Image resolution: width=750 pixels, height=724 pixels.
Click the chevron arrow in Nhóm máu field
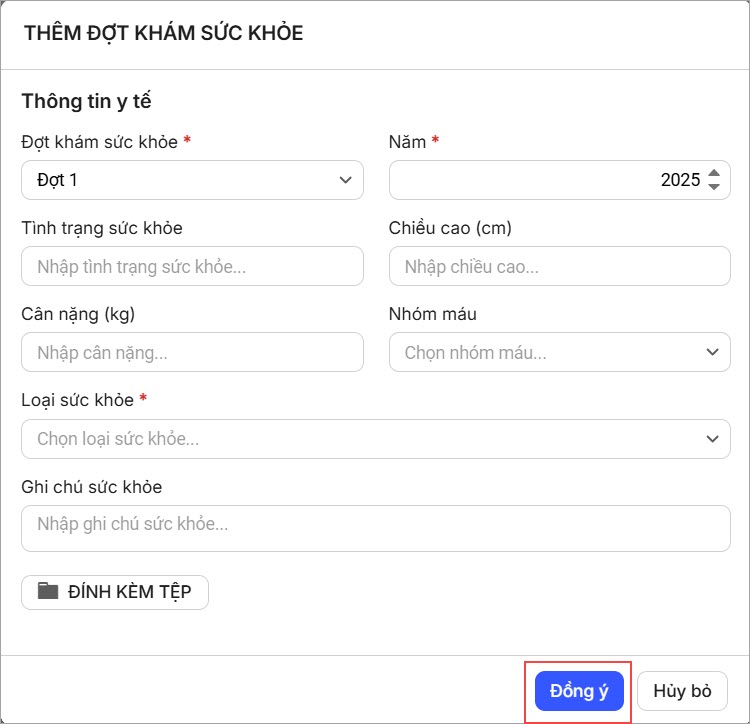click(712, 352)
